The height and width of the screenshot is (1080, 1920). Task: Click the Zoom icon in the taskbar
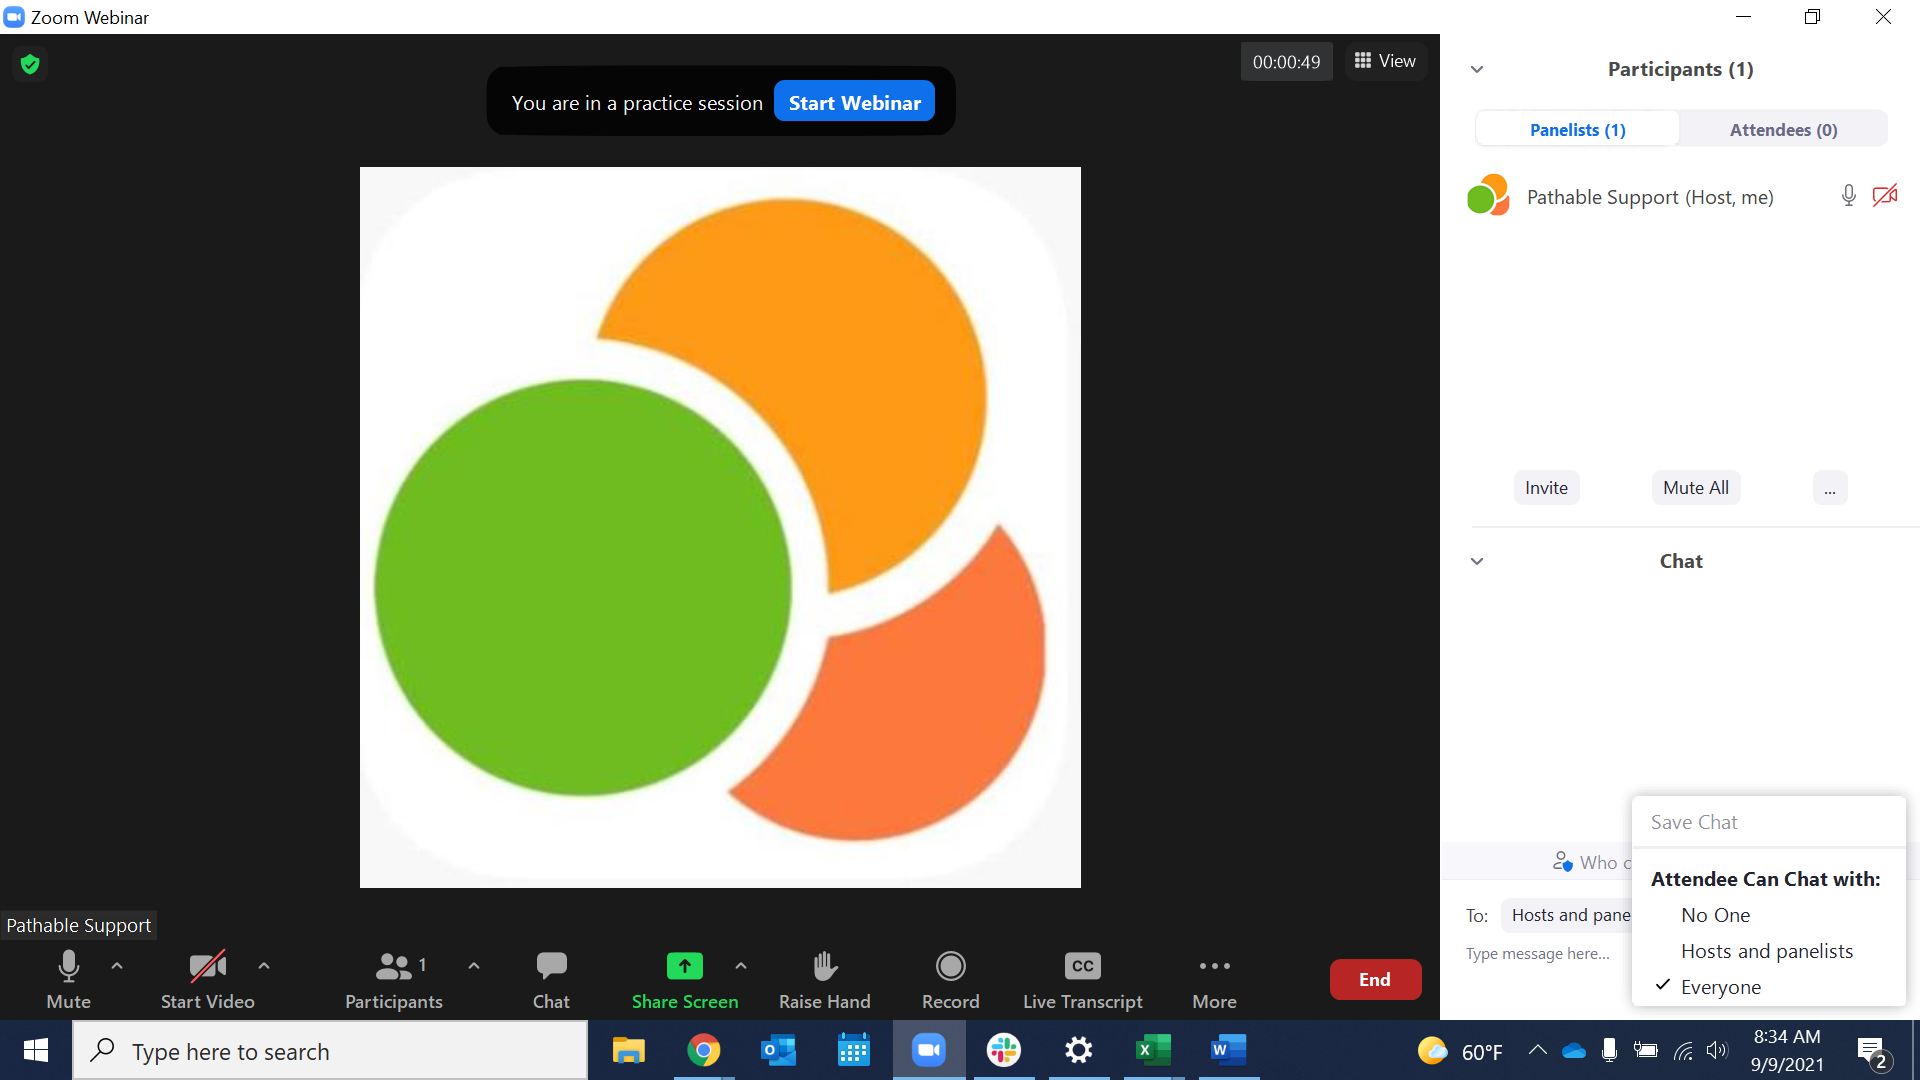(928, 1051)
